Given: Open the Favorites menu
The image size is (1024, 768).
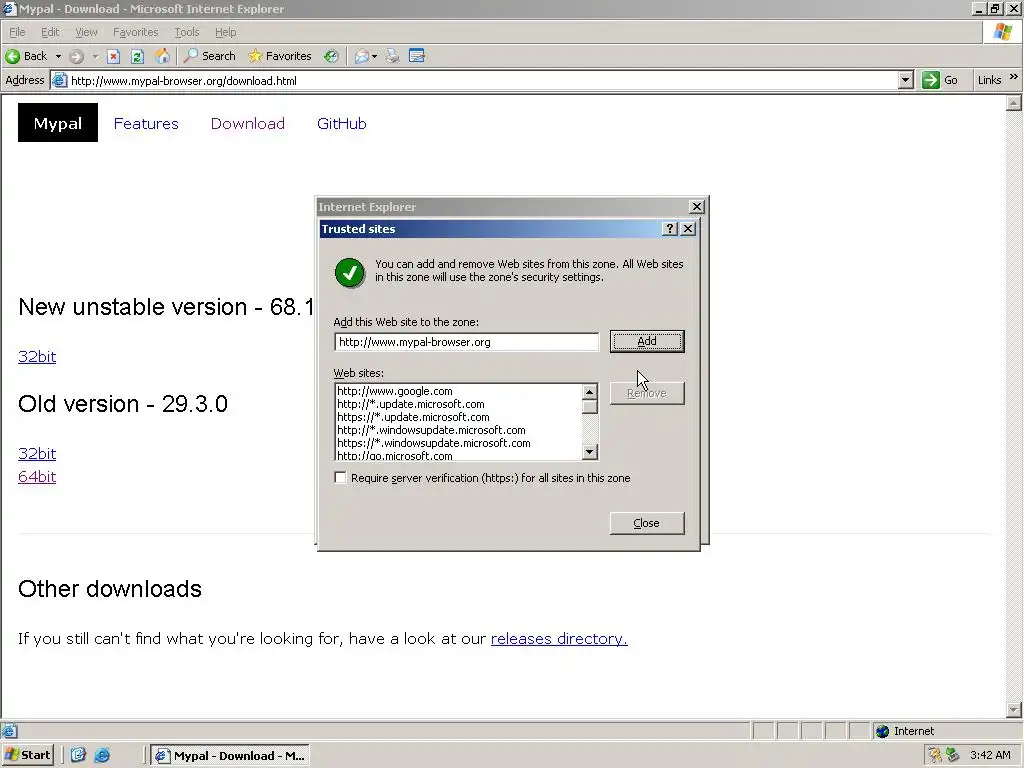Looking at the screenshot, I should (x=135, y=32).
